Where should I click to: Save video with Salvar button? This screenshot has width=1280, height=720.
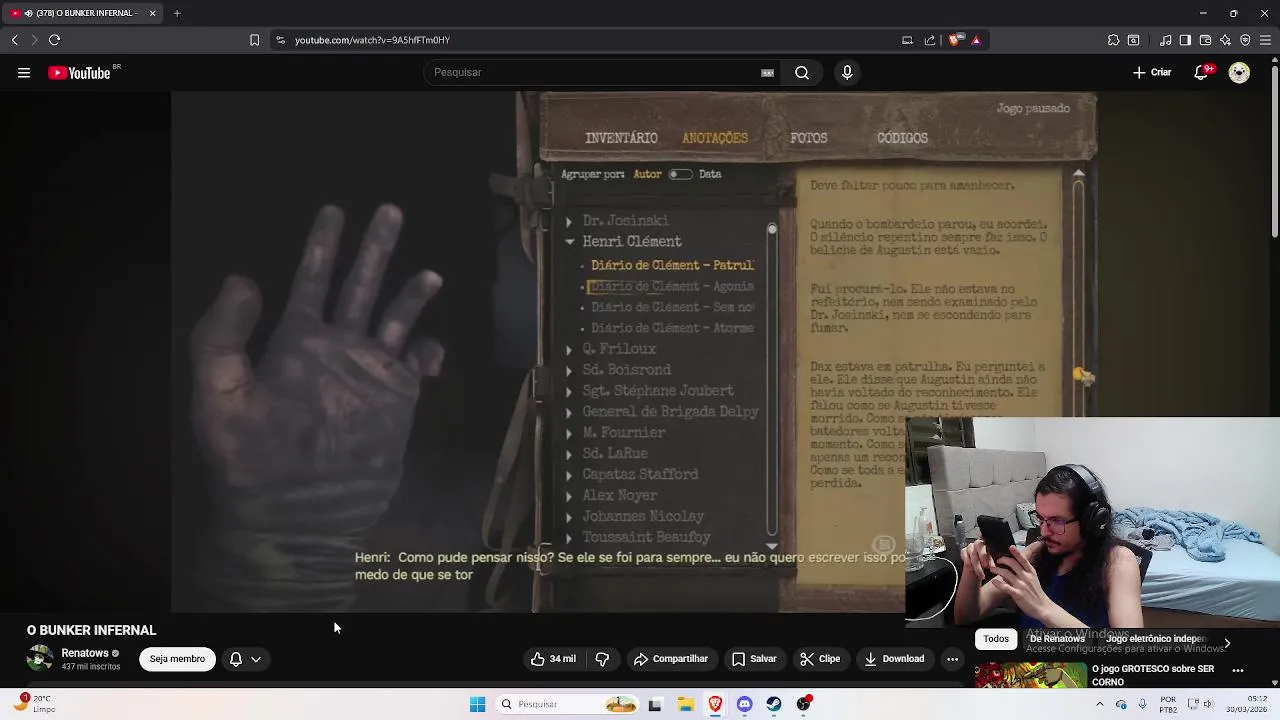[x=754, y=659]
